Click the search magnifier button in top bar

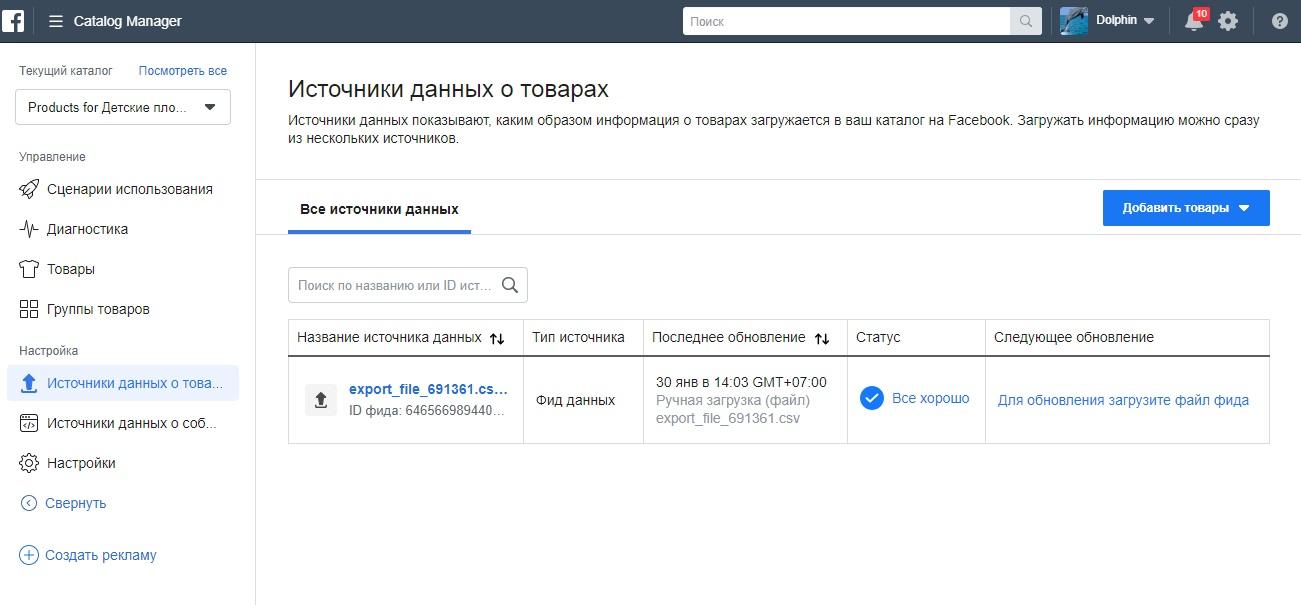click(x=1025, y=21)
